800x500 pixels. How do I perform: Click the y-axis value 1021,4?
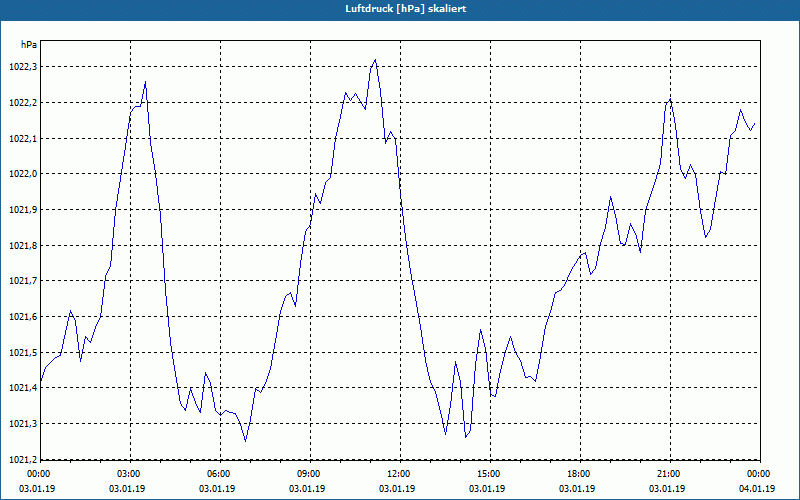pyautogui.click(x=23, y=388)
